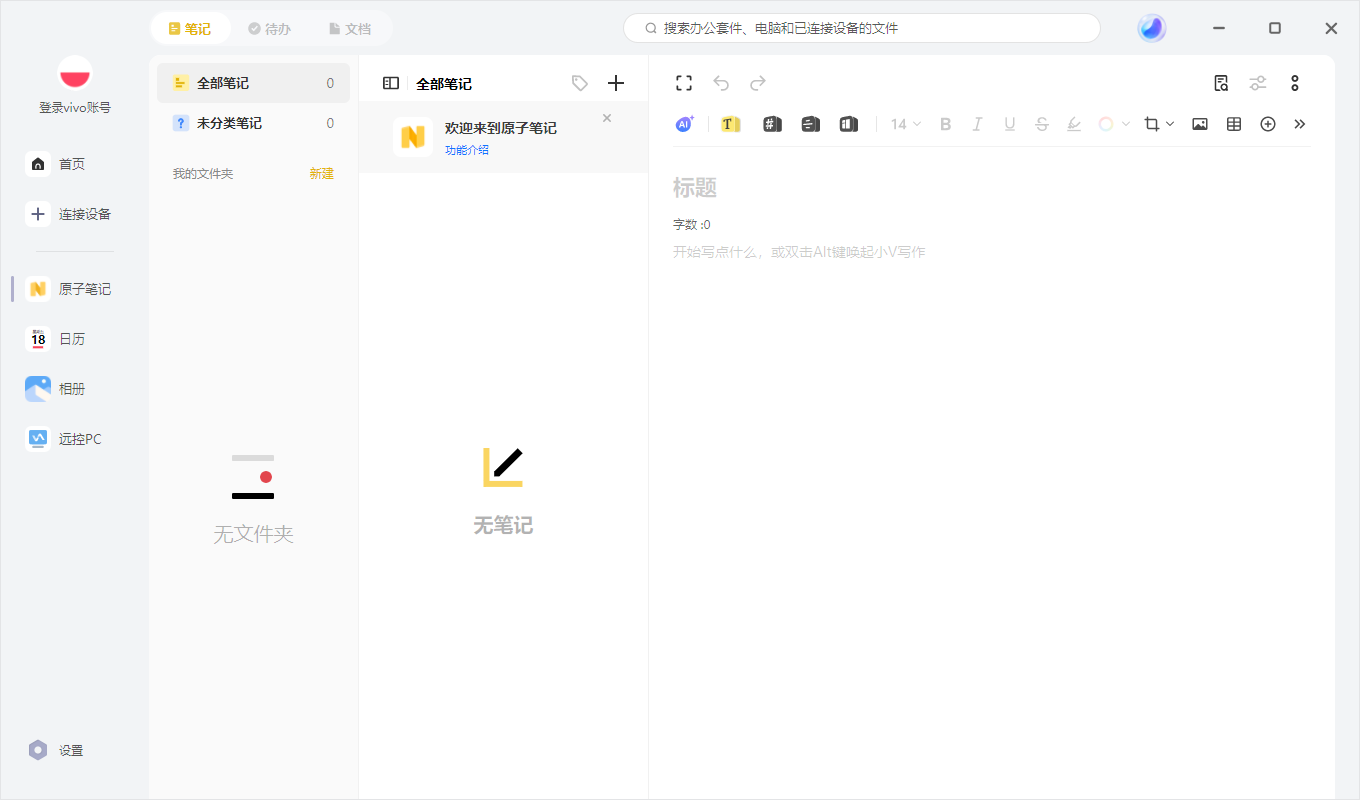The width and height of the screenshot is (1360, 800).
Task: Insert an image into the note
Action: [x=1200, y=124]
